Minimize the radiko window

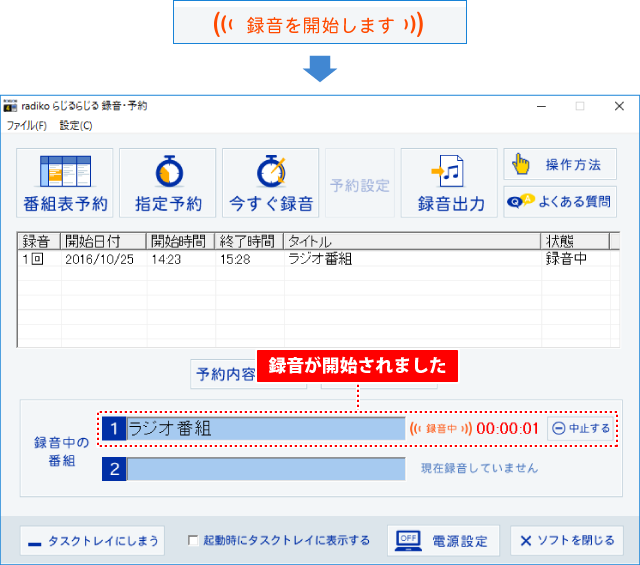[x=541, y=106]
